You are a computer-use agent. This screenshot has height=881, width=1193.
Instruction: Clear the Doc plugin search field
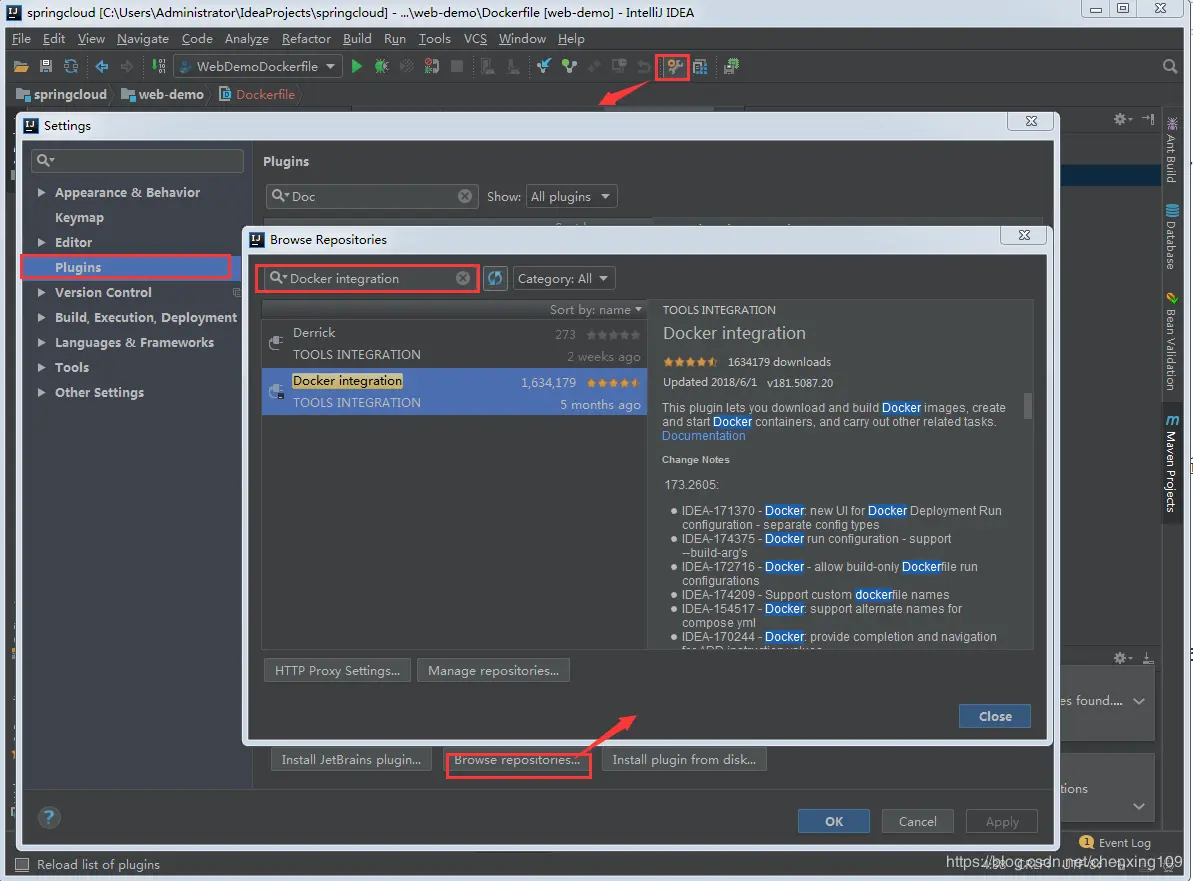click(465, 196)
